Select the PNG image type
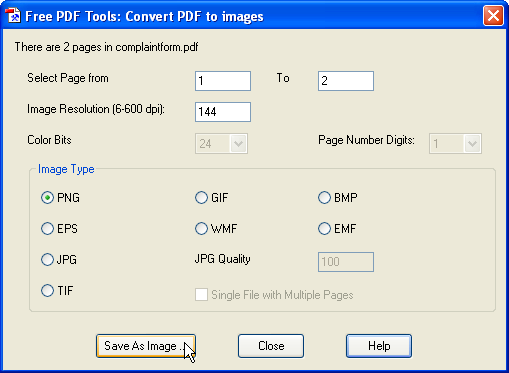This screenshot has height=373, width=509. tap(47, 198)
